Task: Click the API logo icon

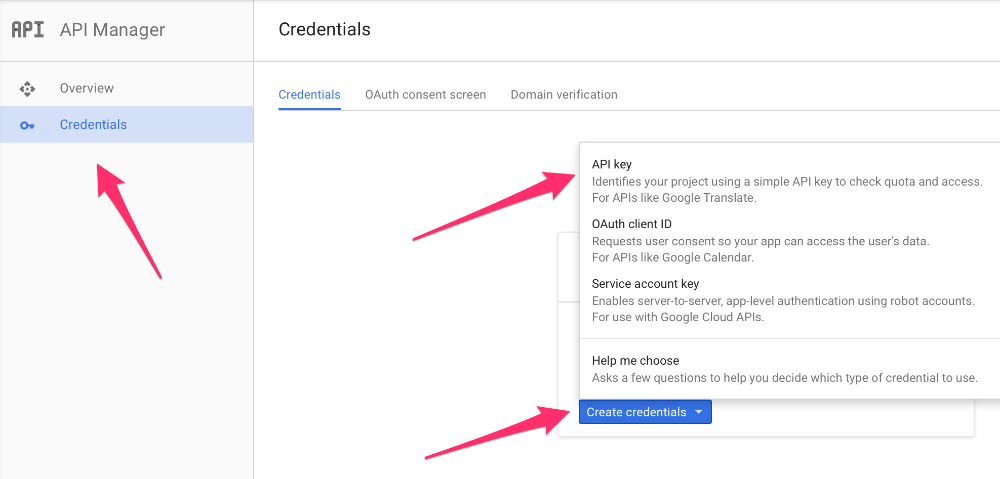Action: [x=28, y=29]
